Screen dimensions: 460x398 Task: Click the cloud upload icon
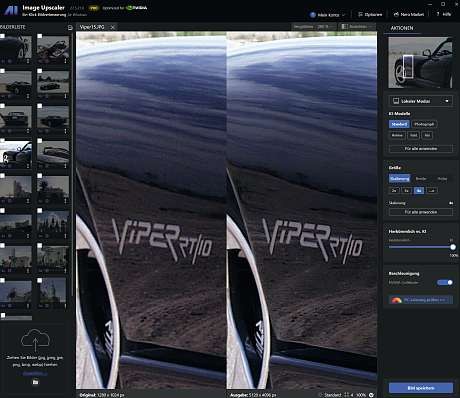point(35,340)
